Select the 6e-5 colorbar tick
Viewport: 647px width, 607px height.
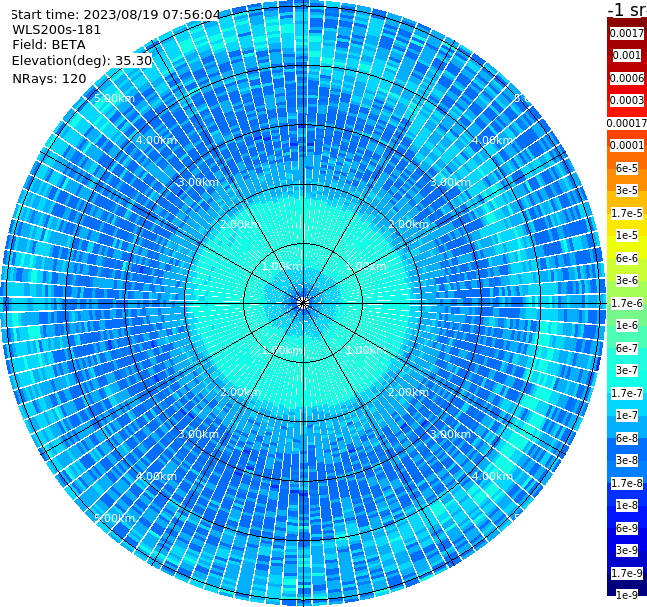(627, 168)
